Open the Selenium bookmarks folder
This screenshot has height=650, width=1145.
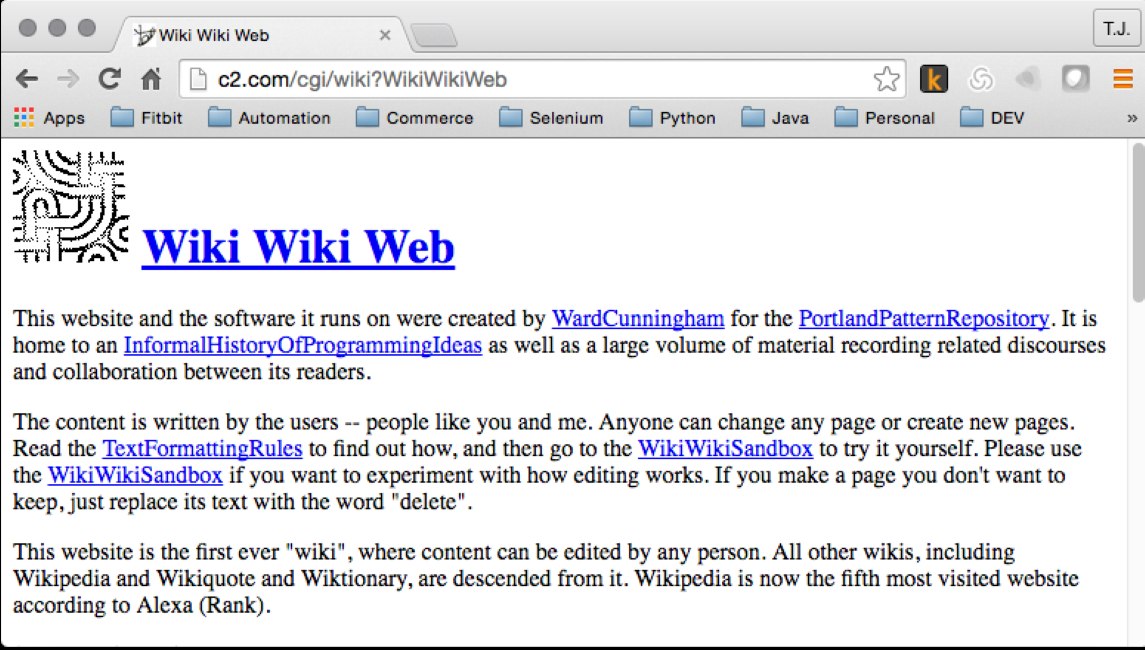[563, 117]
